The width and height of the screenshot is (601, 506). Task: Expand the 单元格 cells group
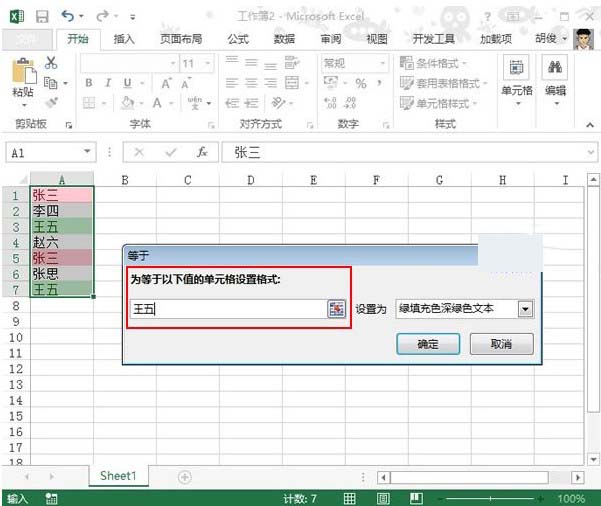click(x=517, y=81)
